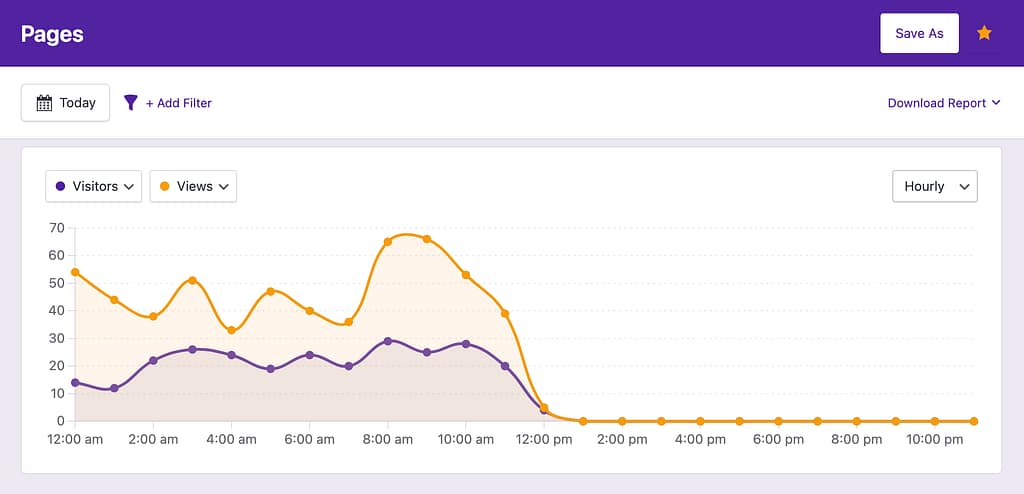Click the calendar icon in Today button
Image resolution: width=1024 pixels, height=494 pixels.
click(x=44, y=102)
